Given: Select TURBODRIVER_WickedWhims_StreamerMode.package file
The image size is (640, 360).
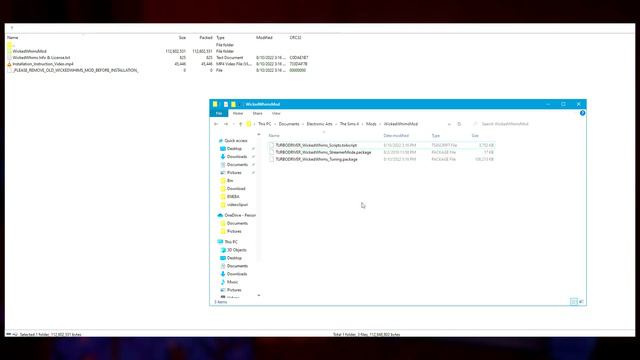Looking at the screenshot, I should coord(323,152).
